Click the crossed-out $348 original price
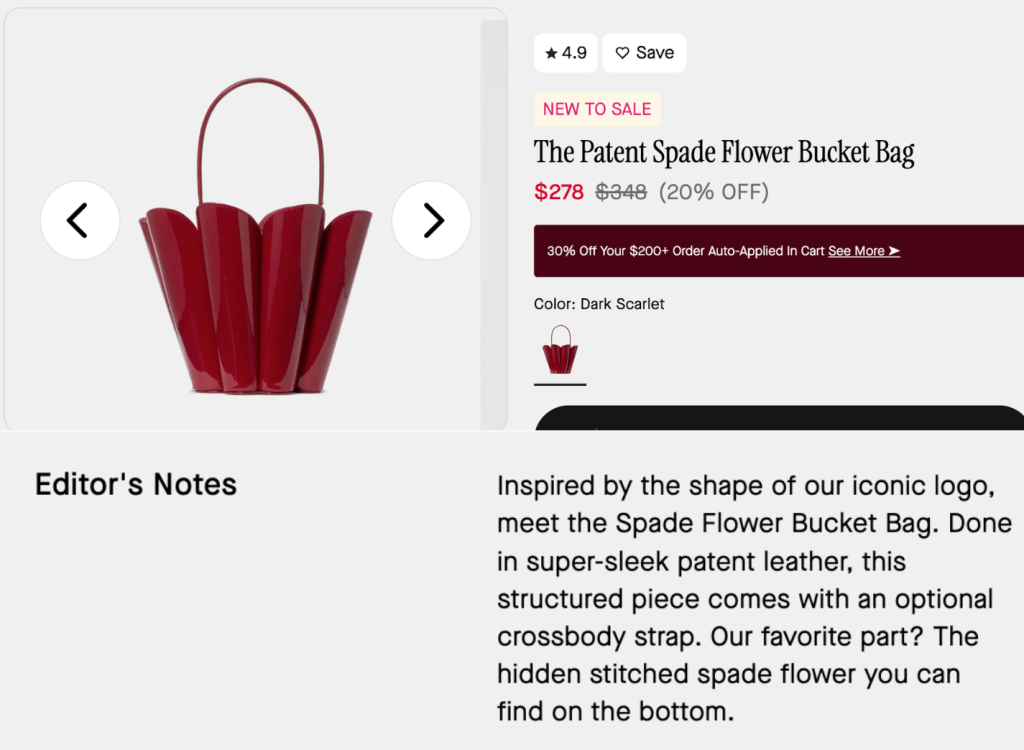 pos(621,192)
